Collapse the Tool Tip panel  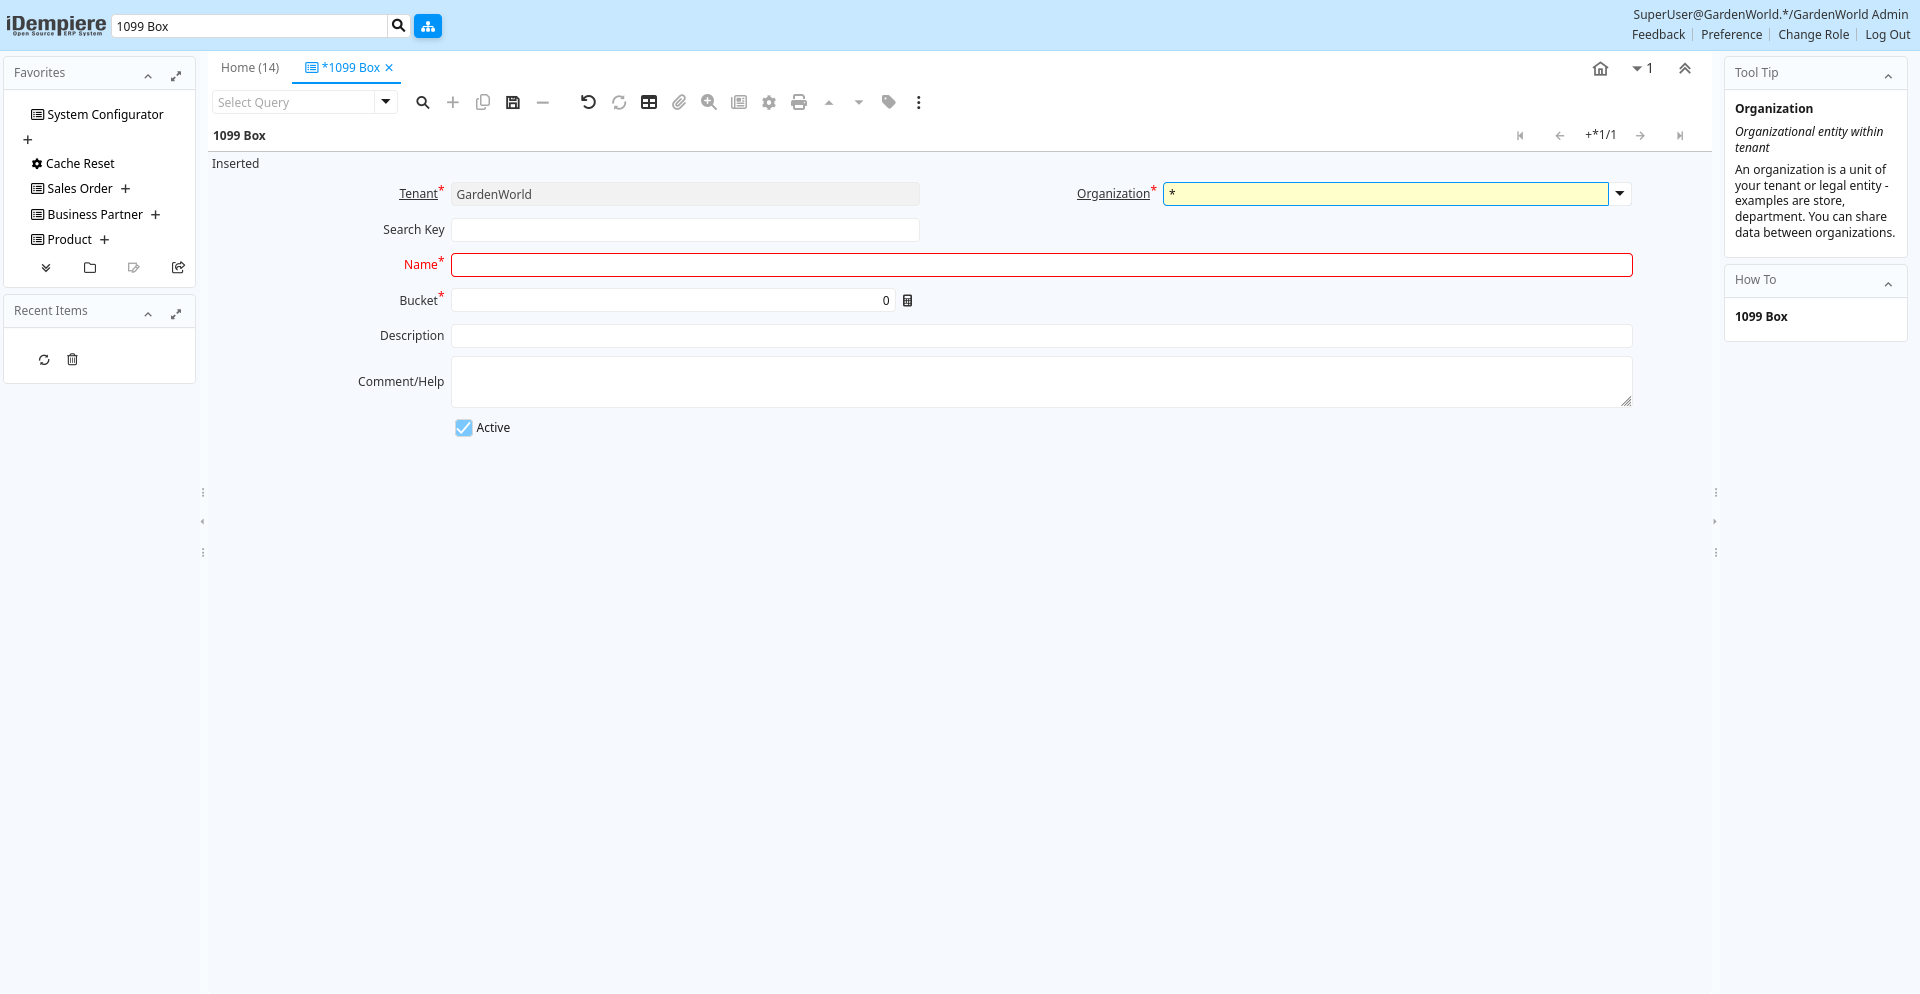tap(1888, 75)
